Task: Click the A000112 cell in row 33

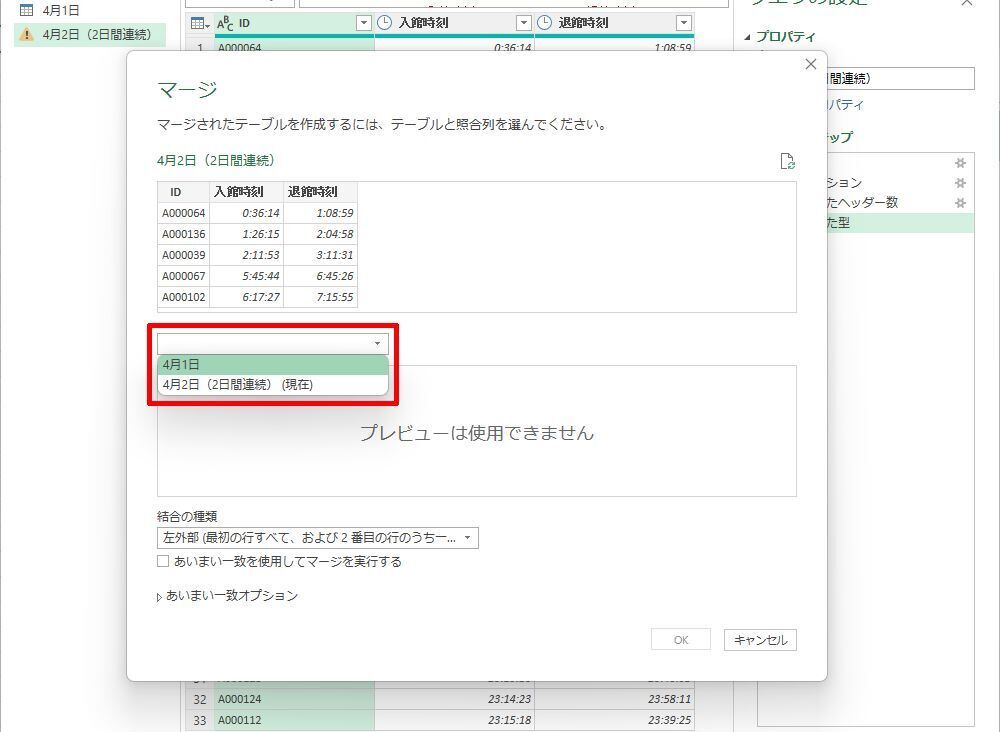Action: 295,720
